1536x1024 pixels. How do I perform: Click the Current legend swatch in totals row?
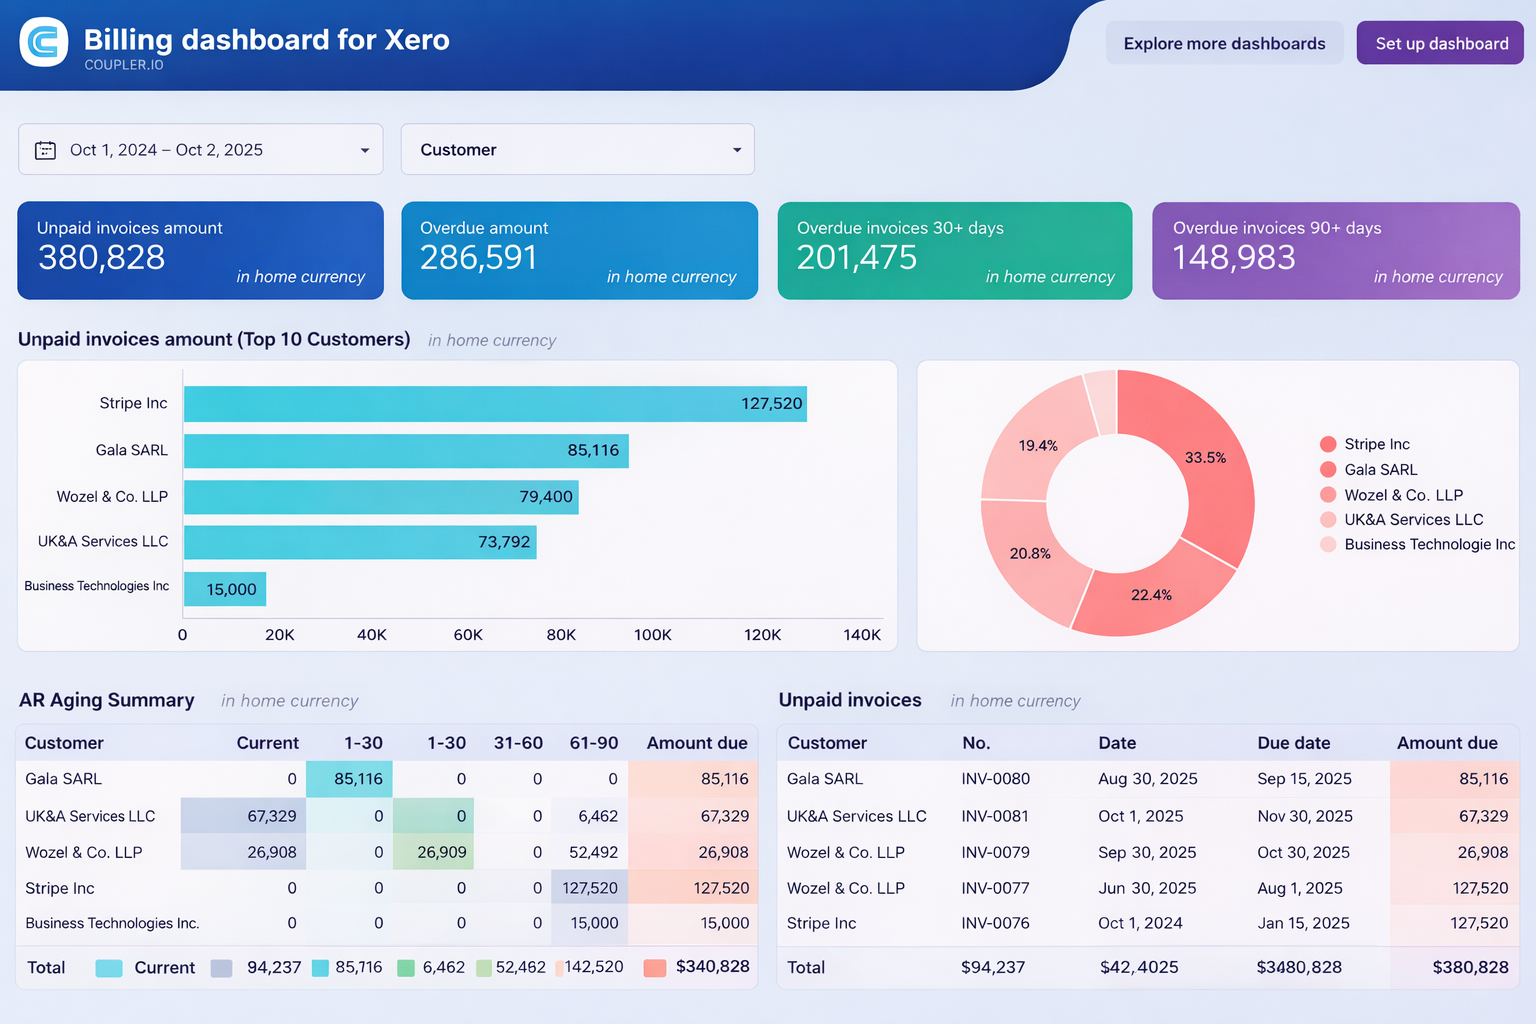108,968
